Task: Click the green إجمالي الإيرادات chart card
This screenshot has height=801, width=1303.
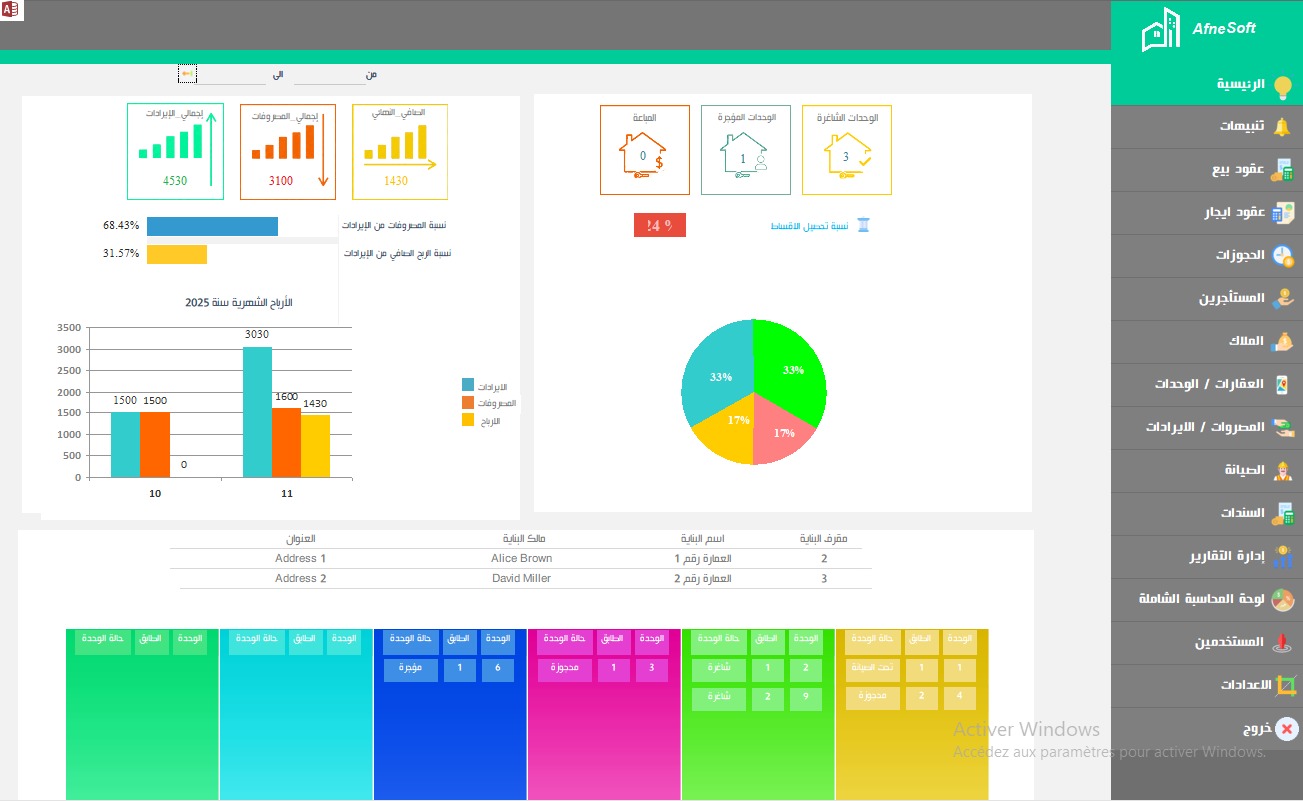Action: (x=175, y=151)
